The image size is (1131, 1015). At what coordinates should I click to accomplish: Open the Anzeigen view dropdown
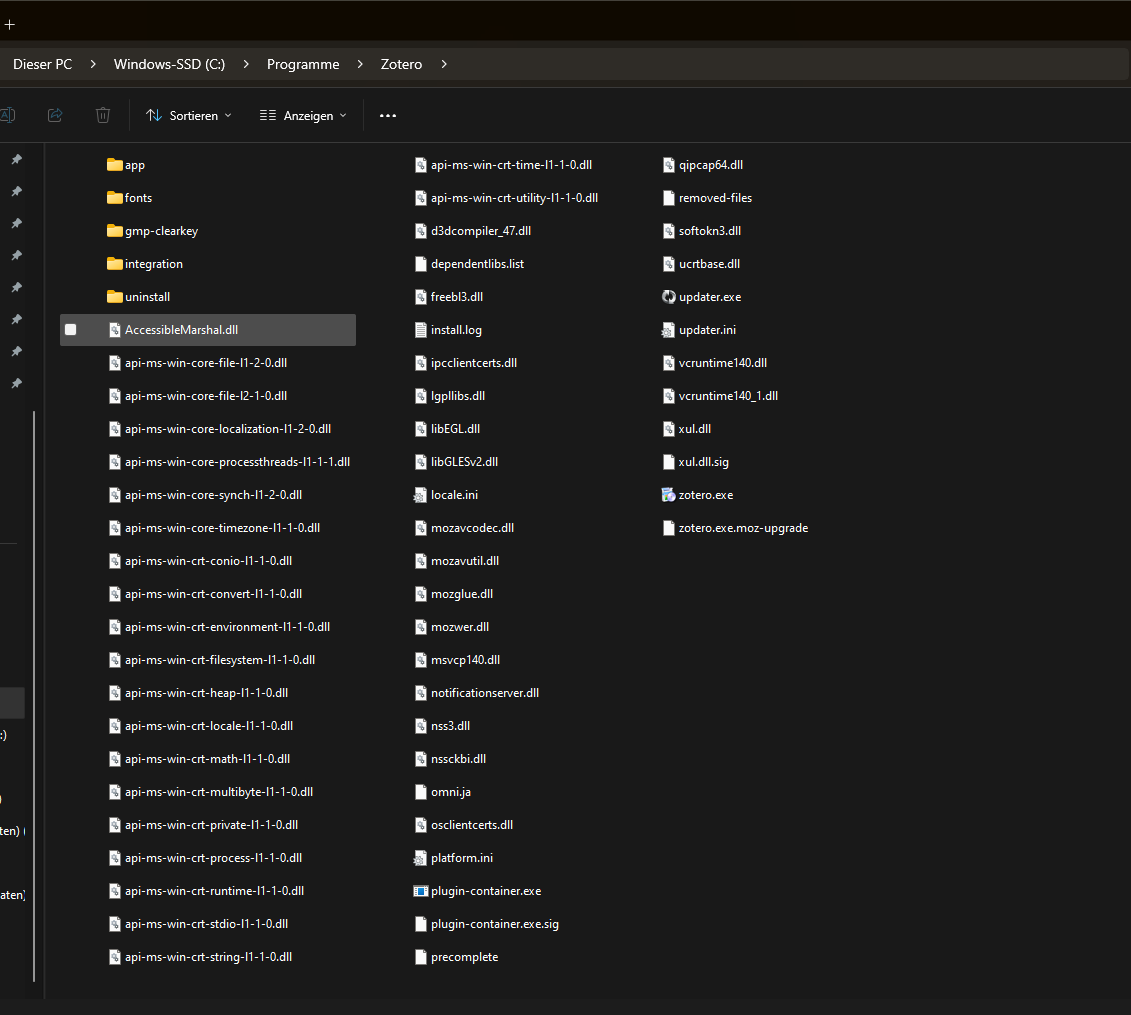point(304,115)
